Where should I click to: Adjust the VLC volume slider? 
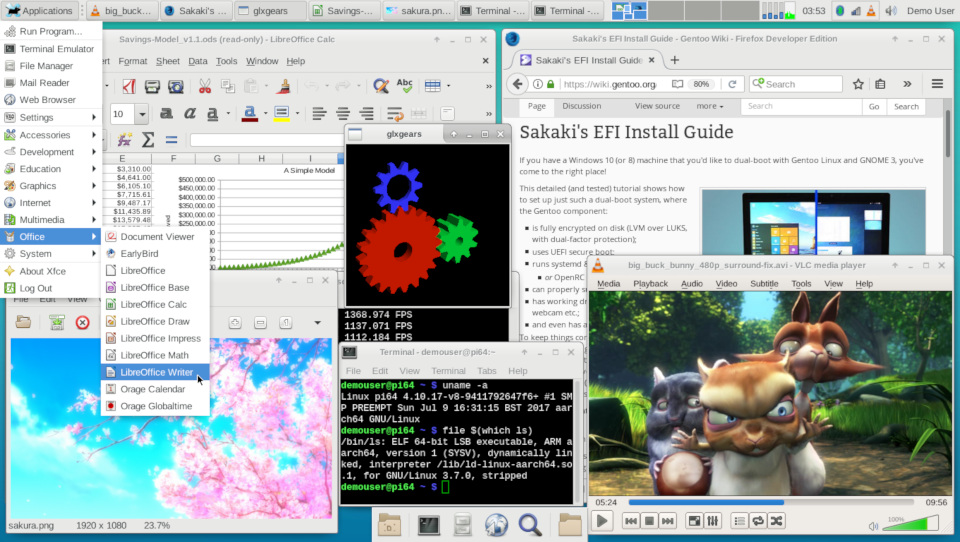910,524
